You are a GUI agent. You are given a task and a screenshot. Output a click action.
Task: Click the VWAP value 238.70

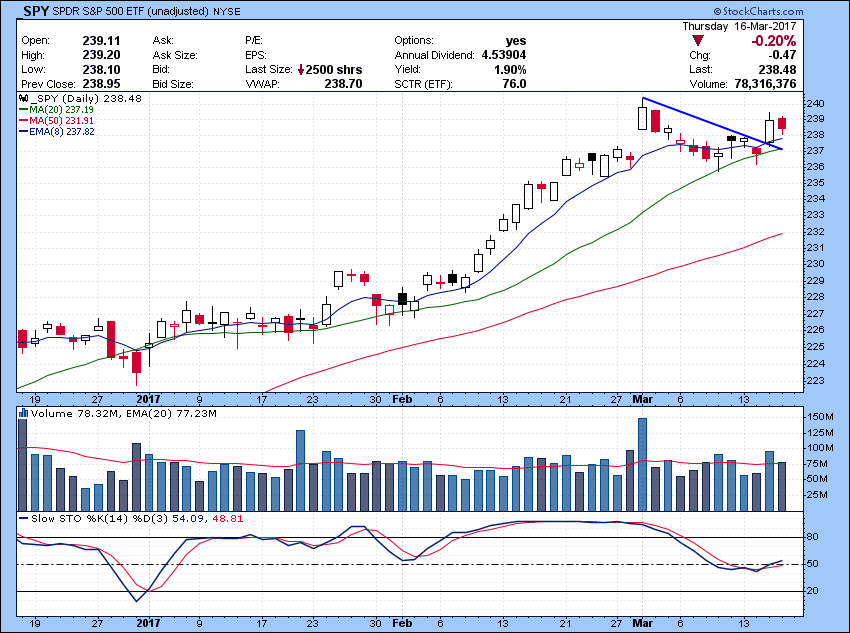pyautogui.click(x=343, y=84)
